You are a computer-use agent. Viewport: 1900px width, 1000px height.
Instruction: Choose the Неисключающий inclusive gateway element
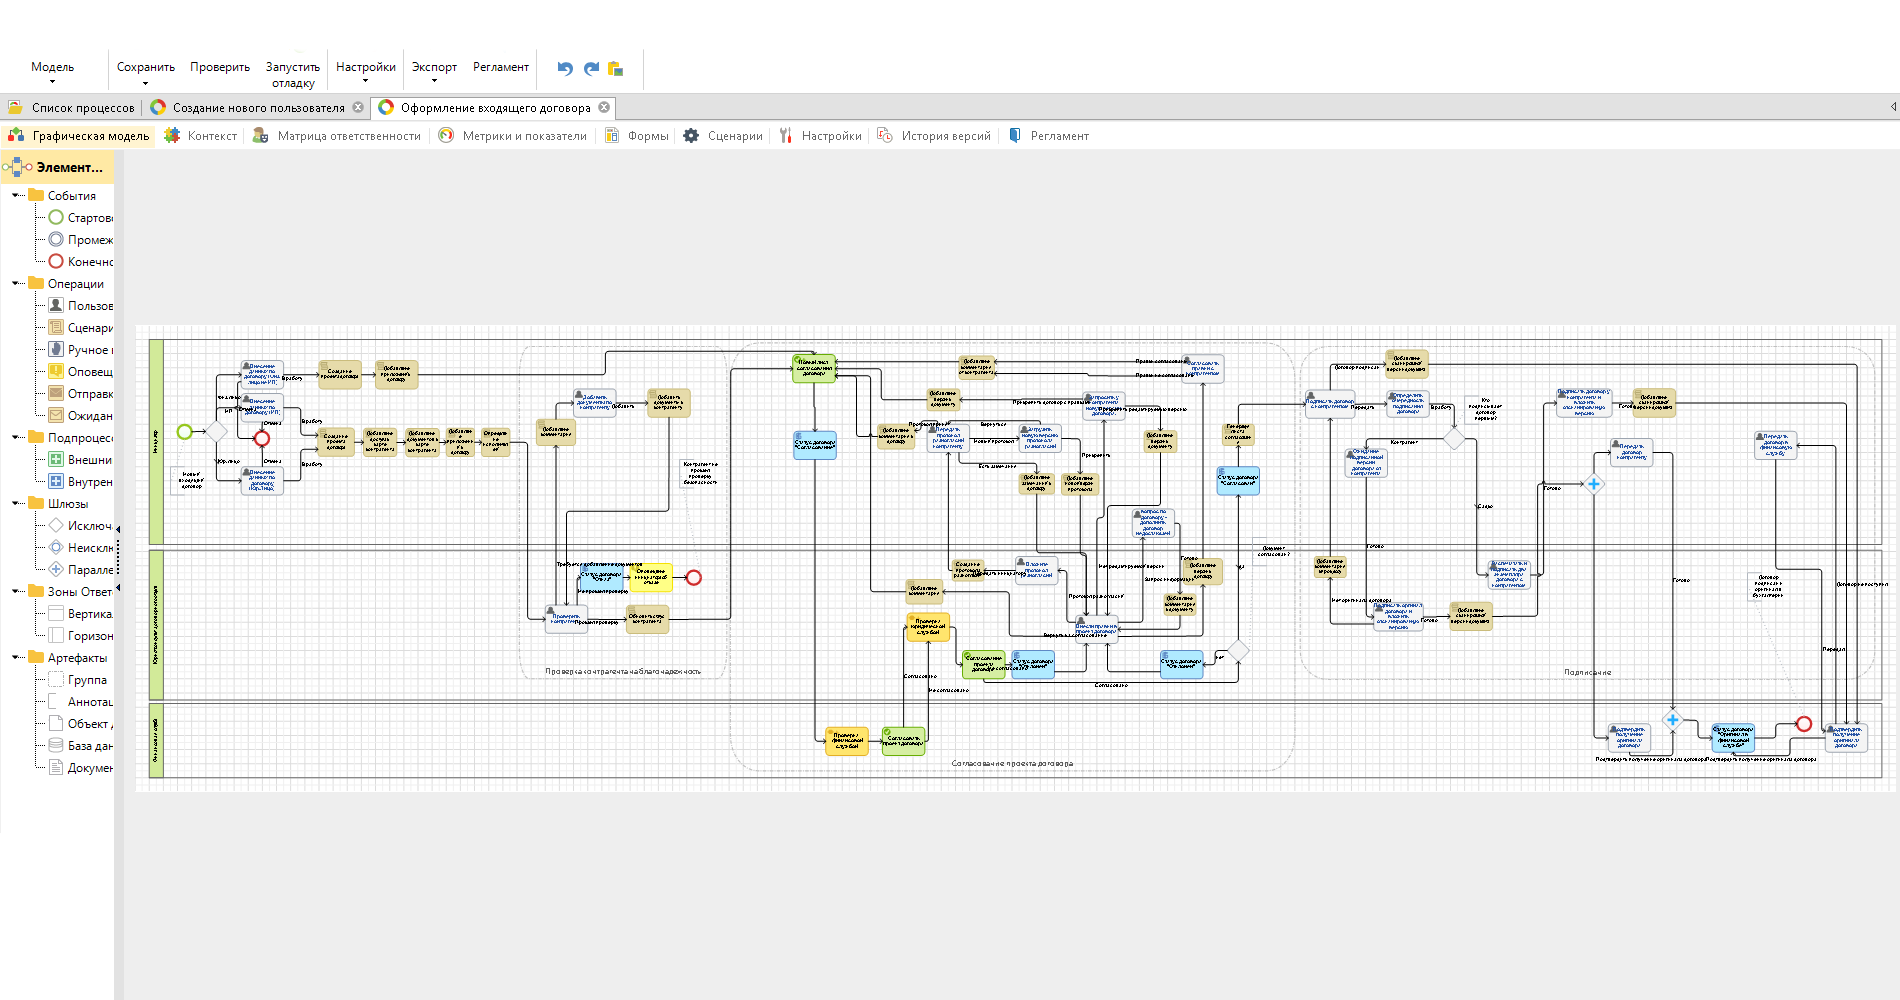[80, 547]
